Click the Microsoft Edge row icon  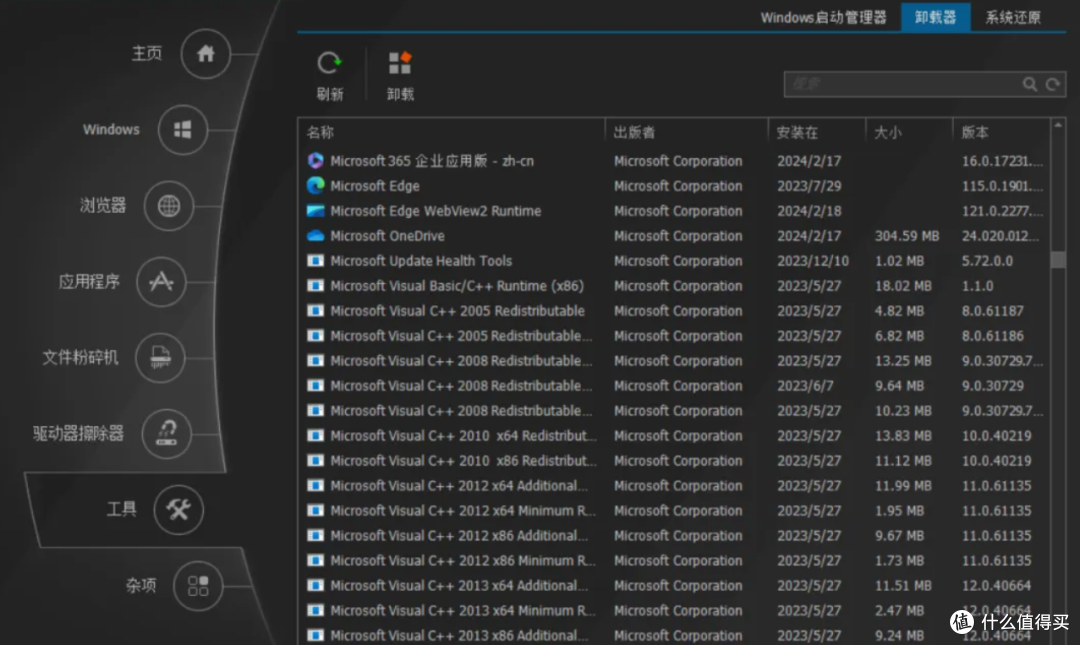tap(315, 185)
